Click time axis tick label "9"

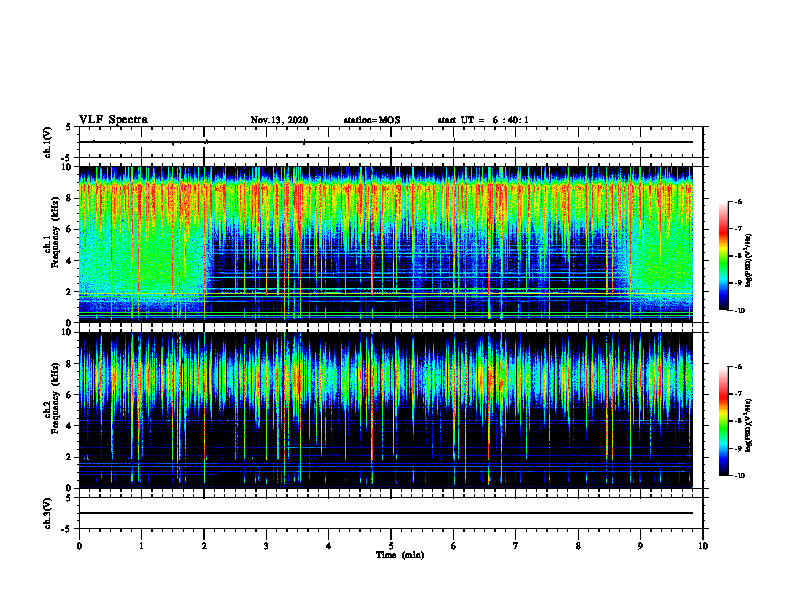(x=640, y=546)
